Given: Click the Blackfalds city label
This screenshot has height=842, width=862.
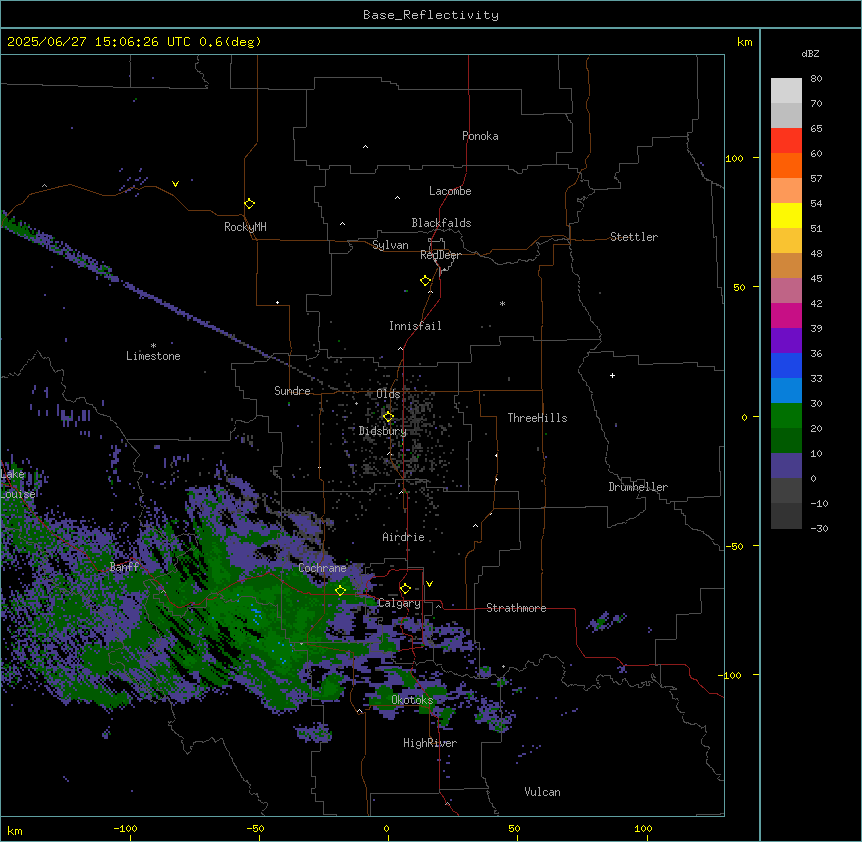Looking at the screenshot, I should pyautogui.click(x=441, y=223).
